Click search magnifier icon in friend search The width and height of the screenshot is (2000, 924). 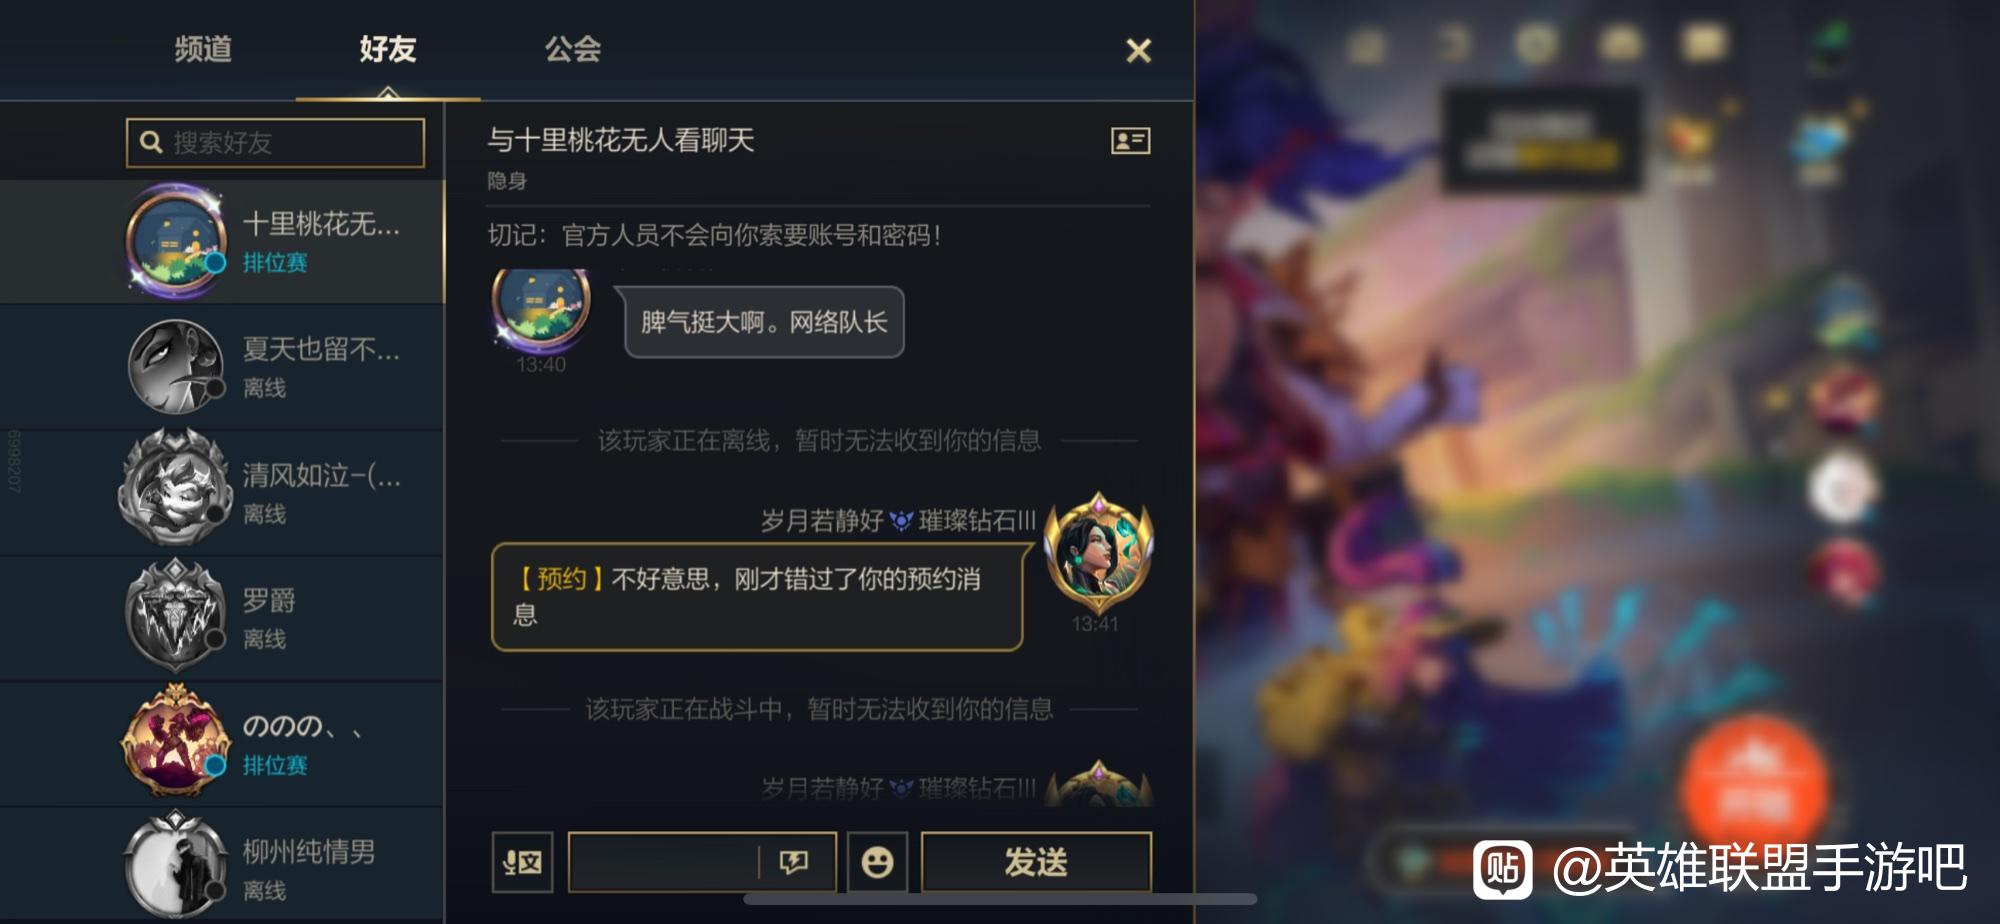coord(151,142)
